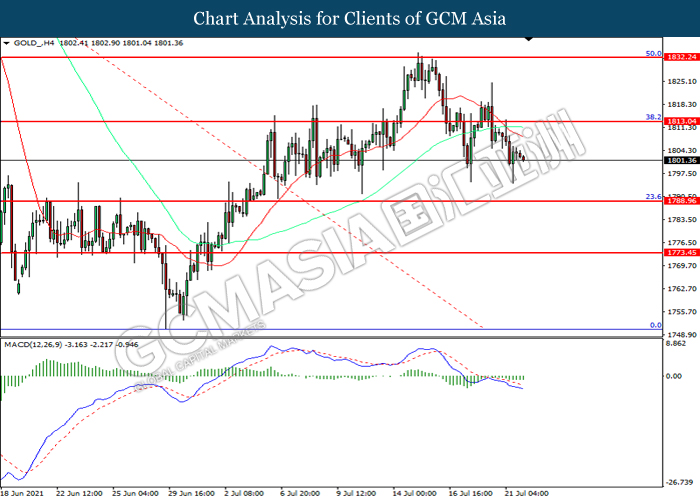The image size is (700, 500).
Task: Click the 1825.10 price axis value
Action: 682,81
